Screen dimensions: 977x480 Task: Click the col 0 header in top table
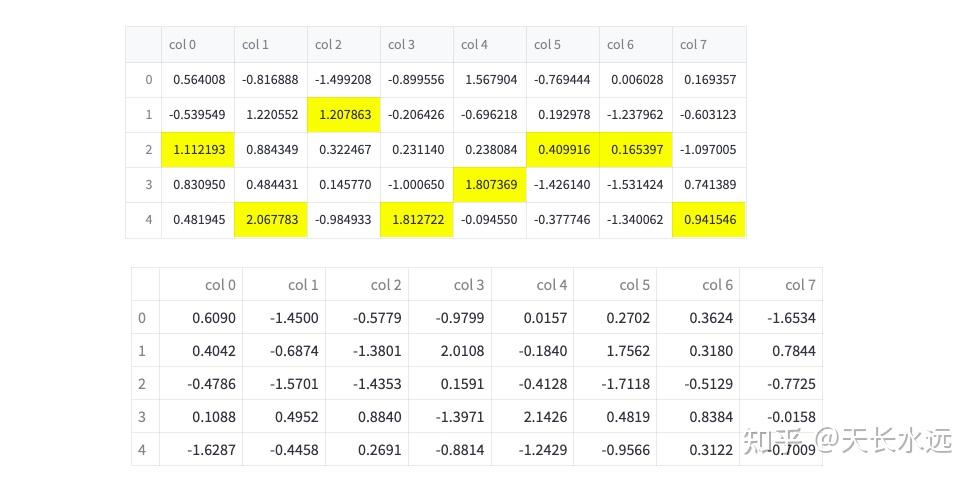tap(198, 45)
